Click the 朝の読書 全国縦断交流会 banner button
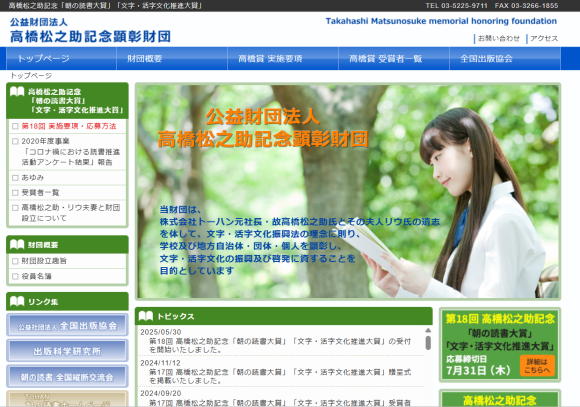 coord(67,376)
